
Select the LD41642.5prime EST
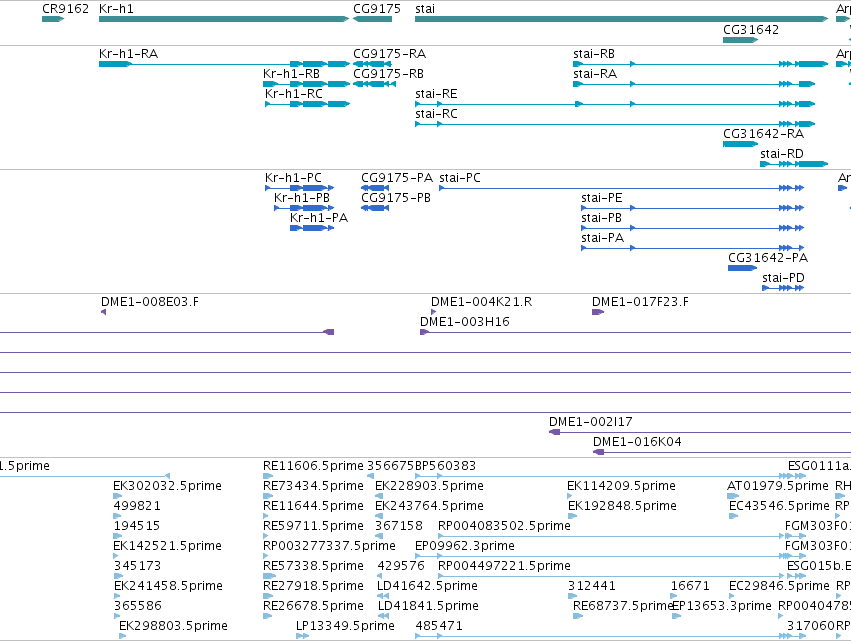(383, 596)
